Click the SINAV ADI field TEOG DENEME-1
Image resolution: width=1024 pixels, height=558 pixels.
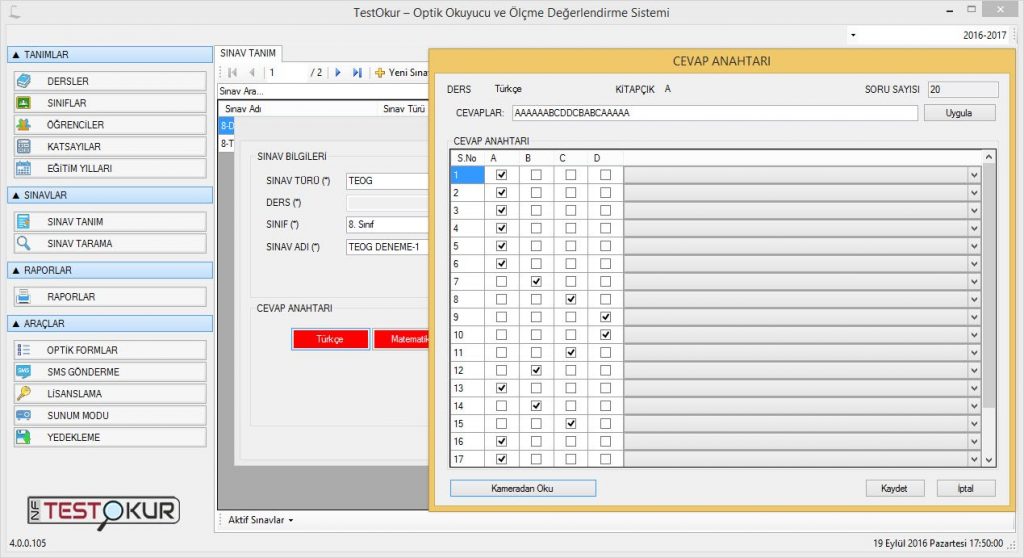387,246
